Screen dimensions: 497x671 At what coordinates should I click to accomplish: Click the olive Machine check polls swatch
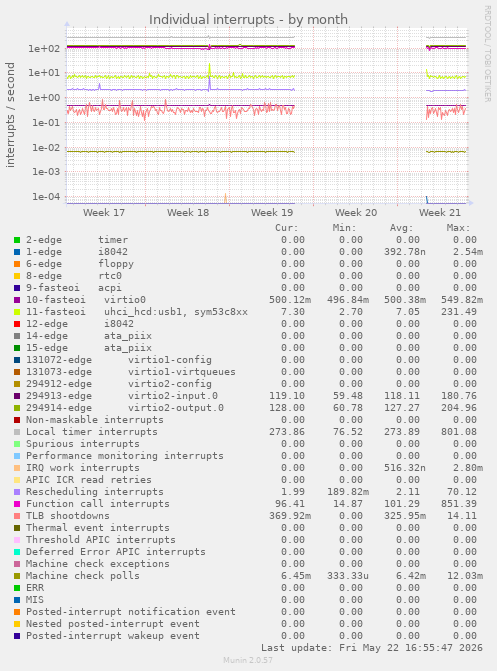(x=17, y=576)
